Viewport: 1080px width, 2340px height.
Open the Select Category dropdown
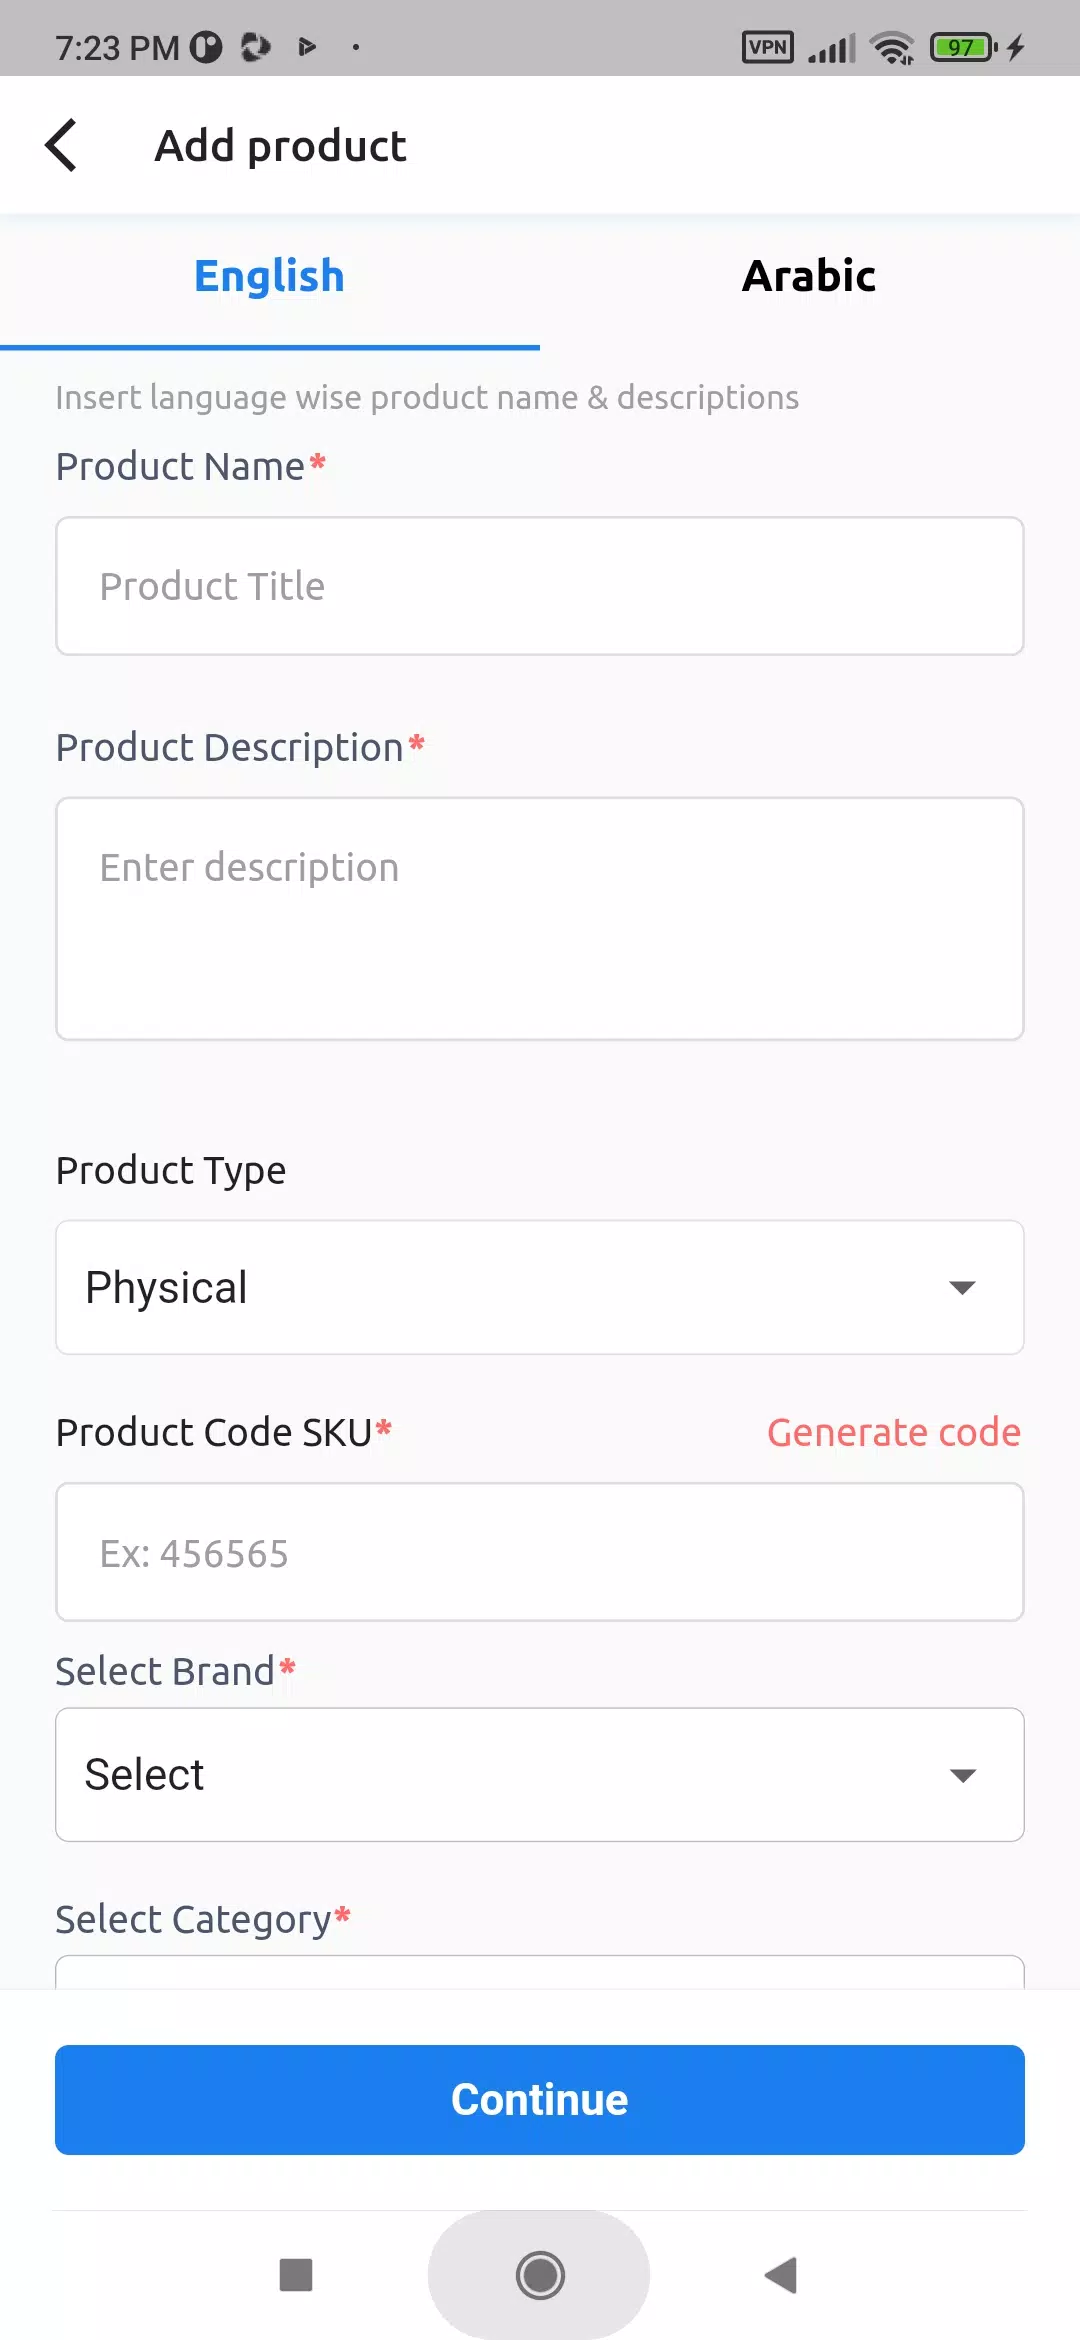(540, 1971)
